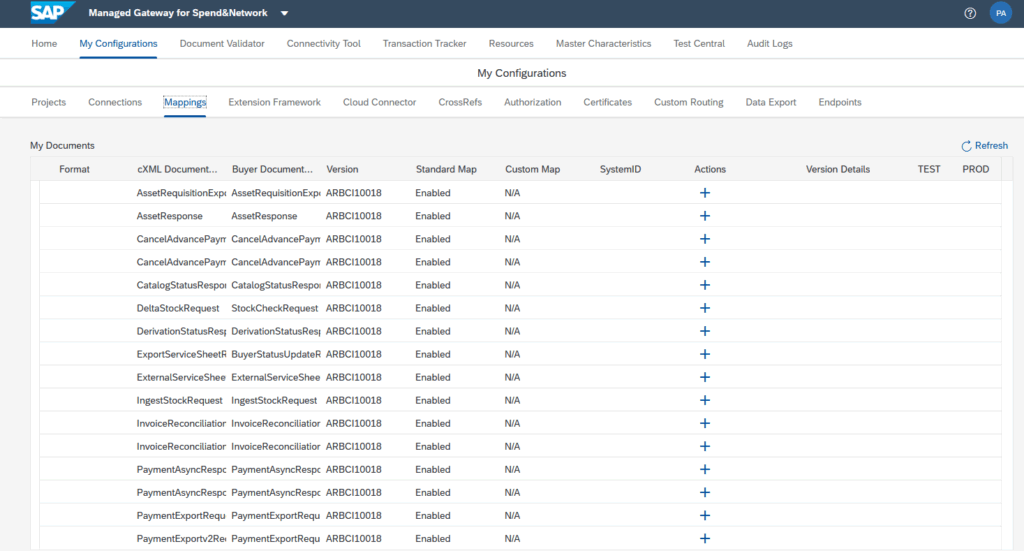Refresh the My Documents list

pos(984,146)
